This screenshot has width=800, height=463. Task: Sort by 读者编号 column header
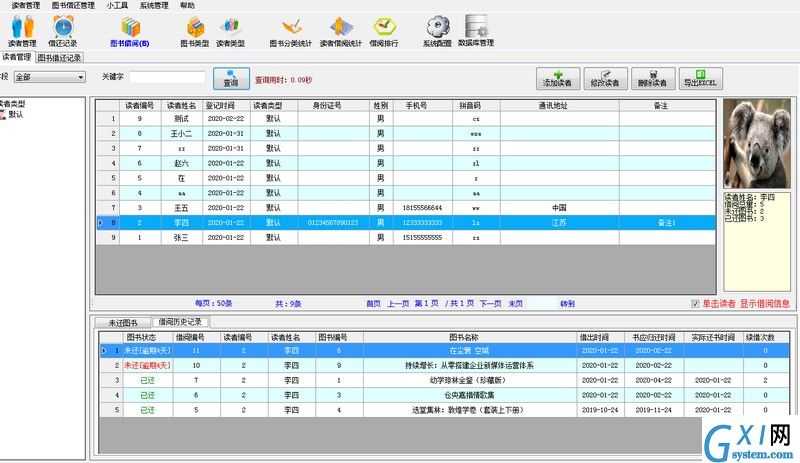(x=140, y=106)
